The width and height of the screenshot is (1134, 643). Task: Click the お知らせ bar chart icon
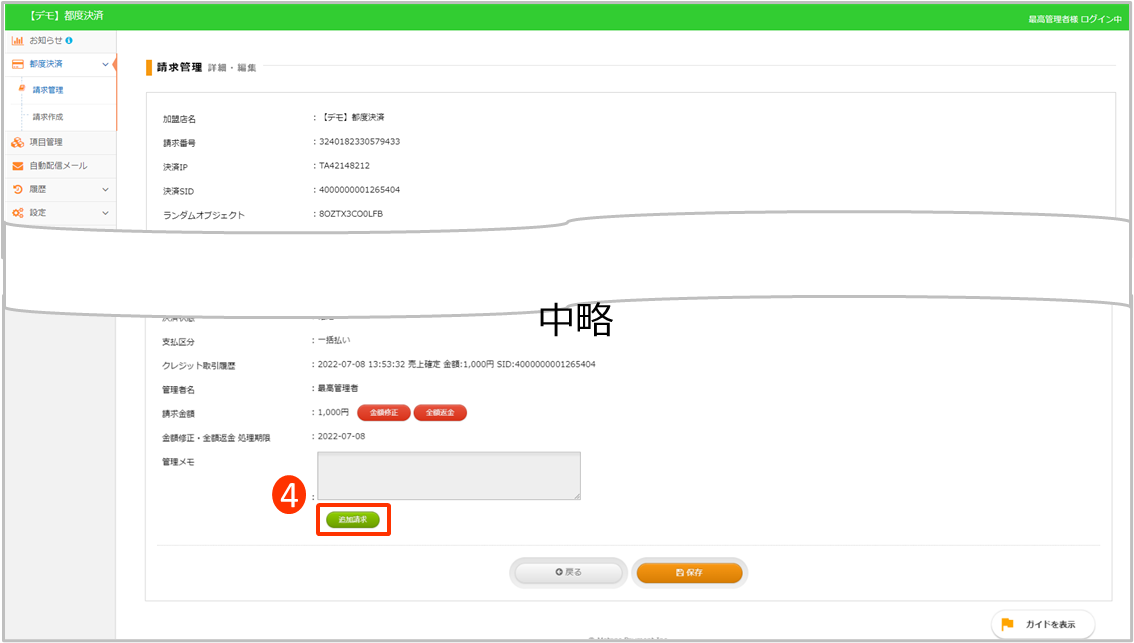[x=17, y=40]
